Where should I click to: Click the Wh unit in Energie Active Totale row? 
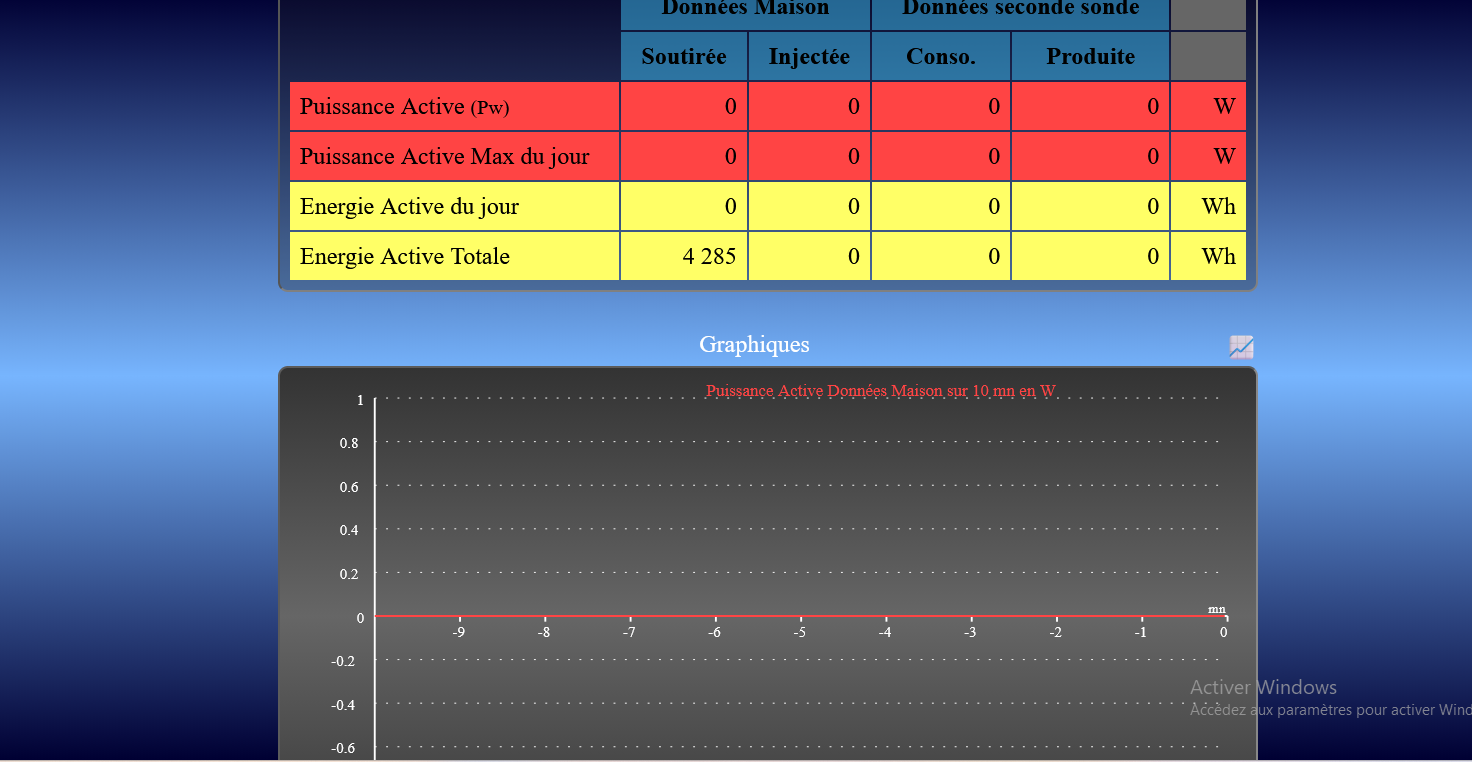tap(1218, 257)
